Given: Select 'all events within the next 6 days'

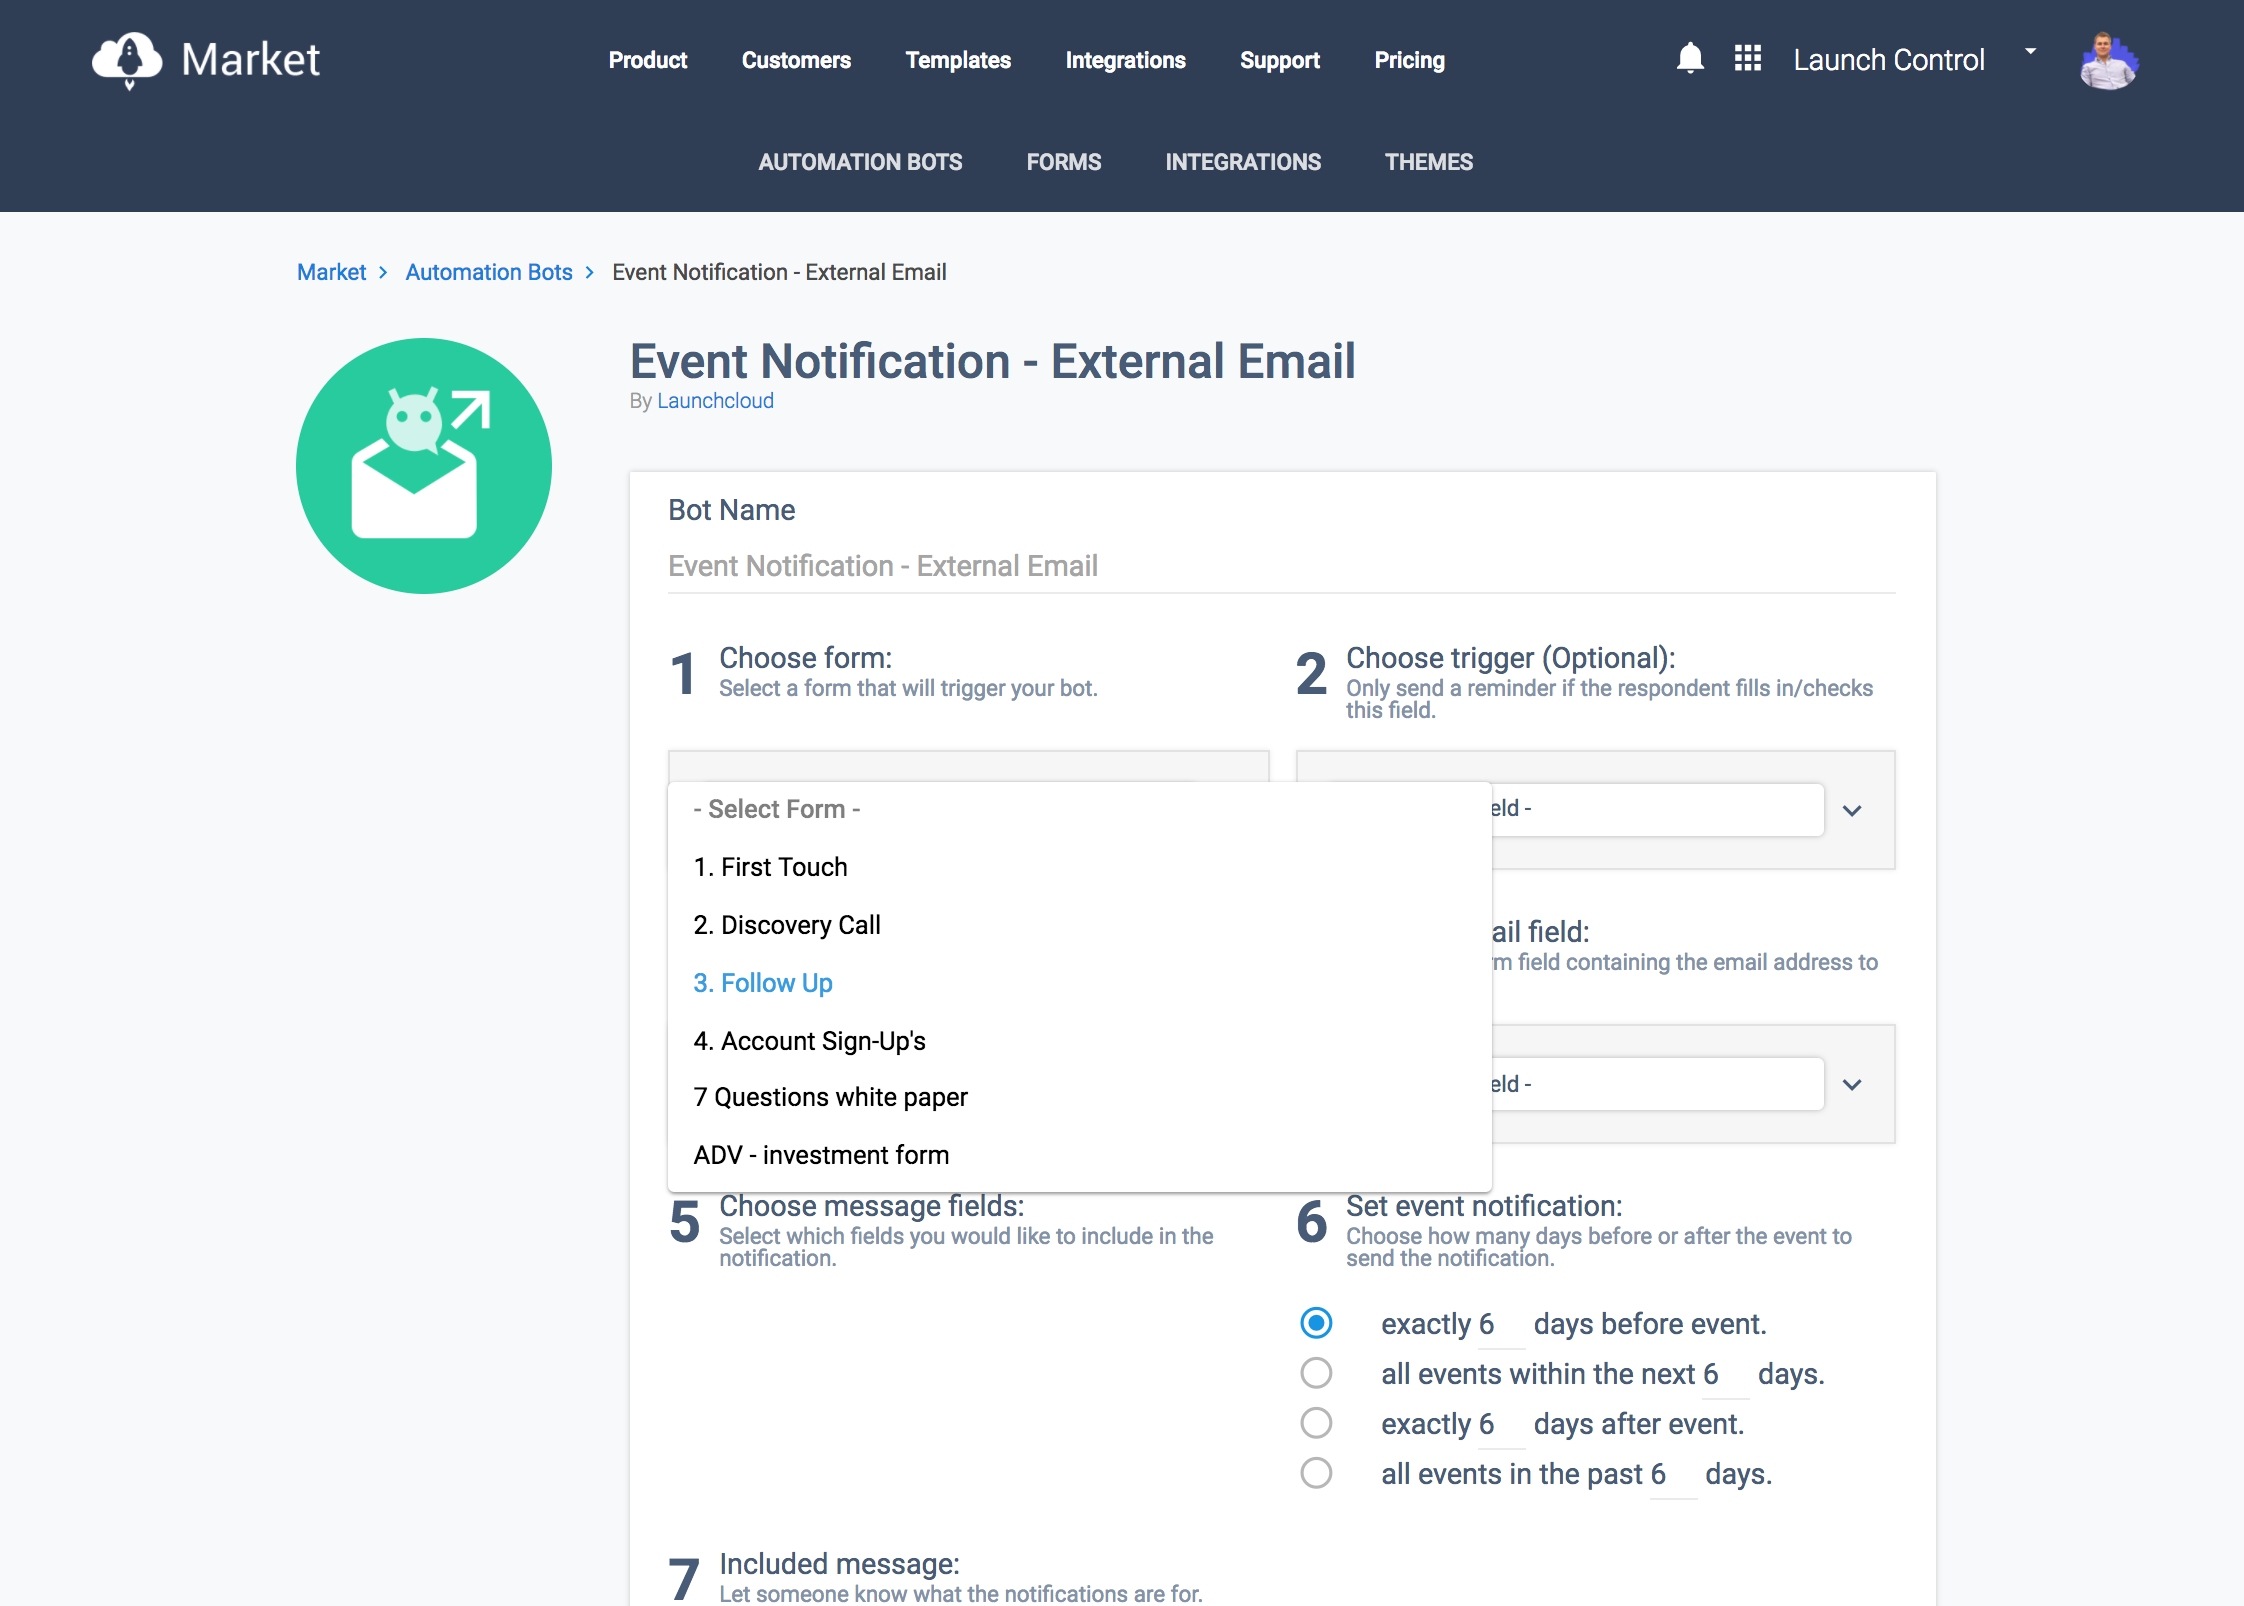Looking at the screenshot, I should 1316,1373.
